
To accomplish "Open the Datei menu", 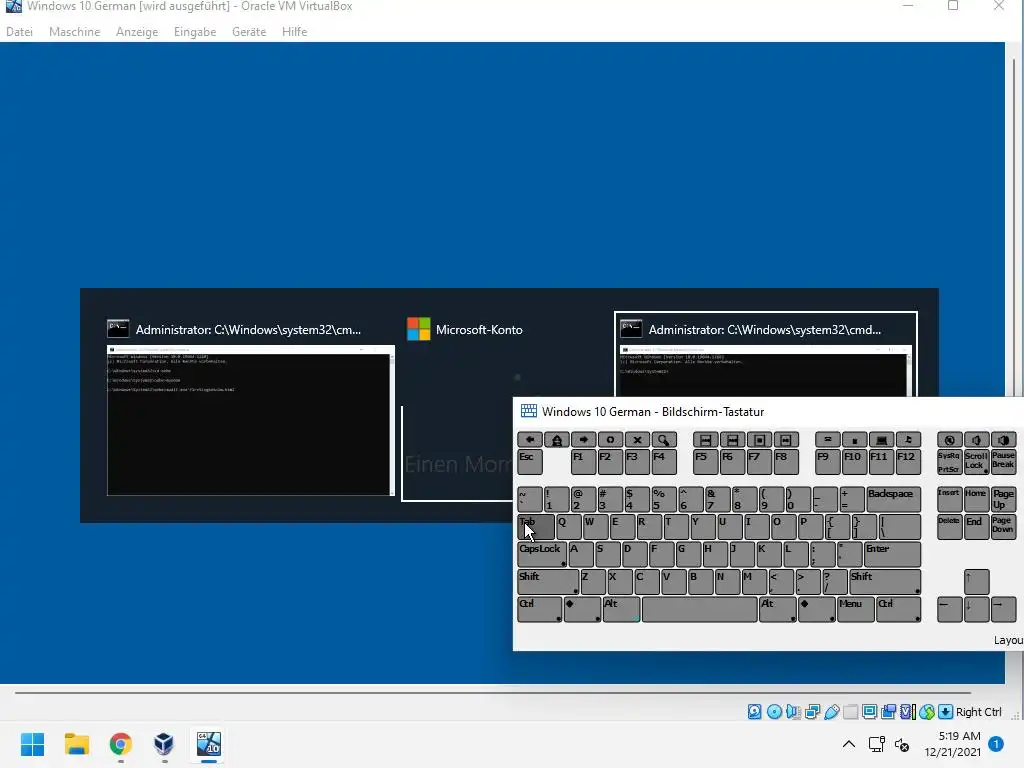I will 20,31.
